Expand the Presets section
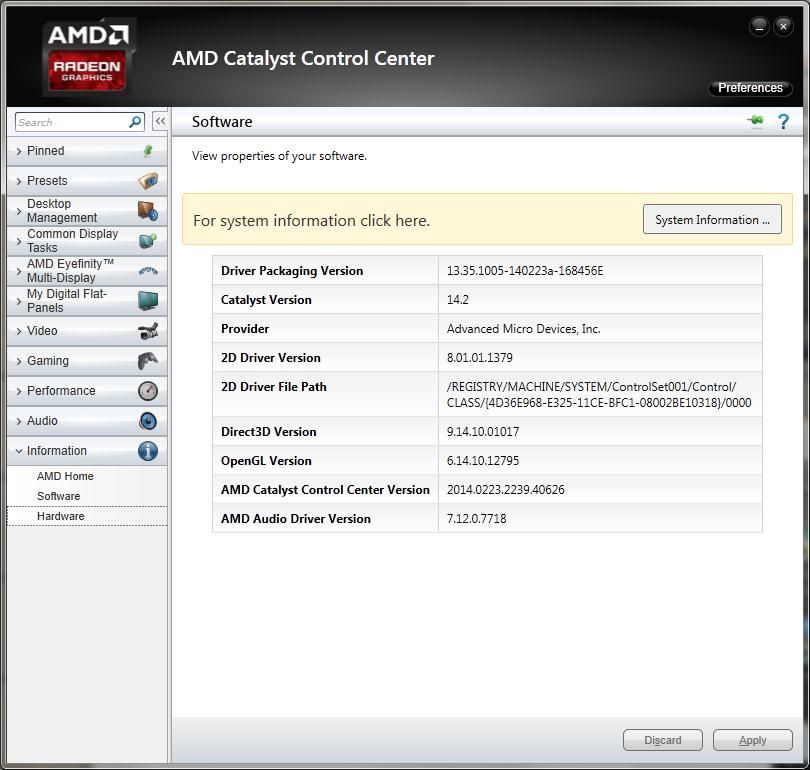Viewport: 810px width, 770px height. [x=87, y=181]
